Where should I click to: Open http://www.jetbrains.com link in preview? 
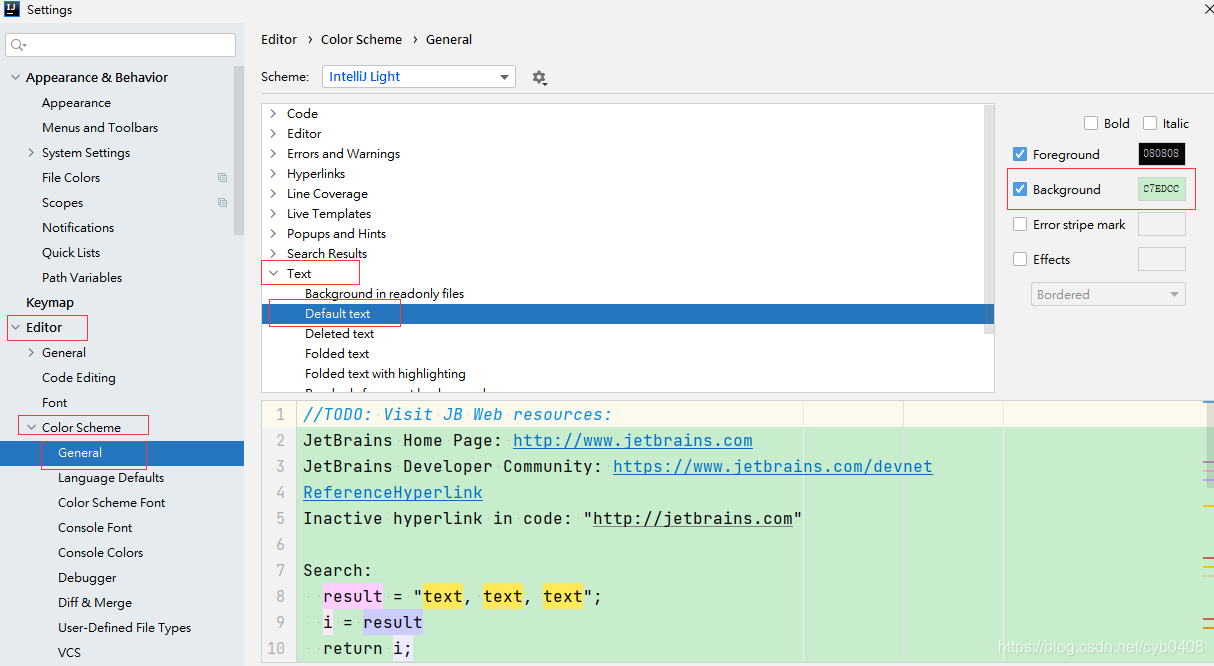[x=633, y=440]
